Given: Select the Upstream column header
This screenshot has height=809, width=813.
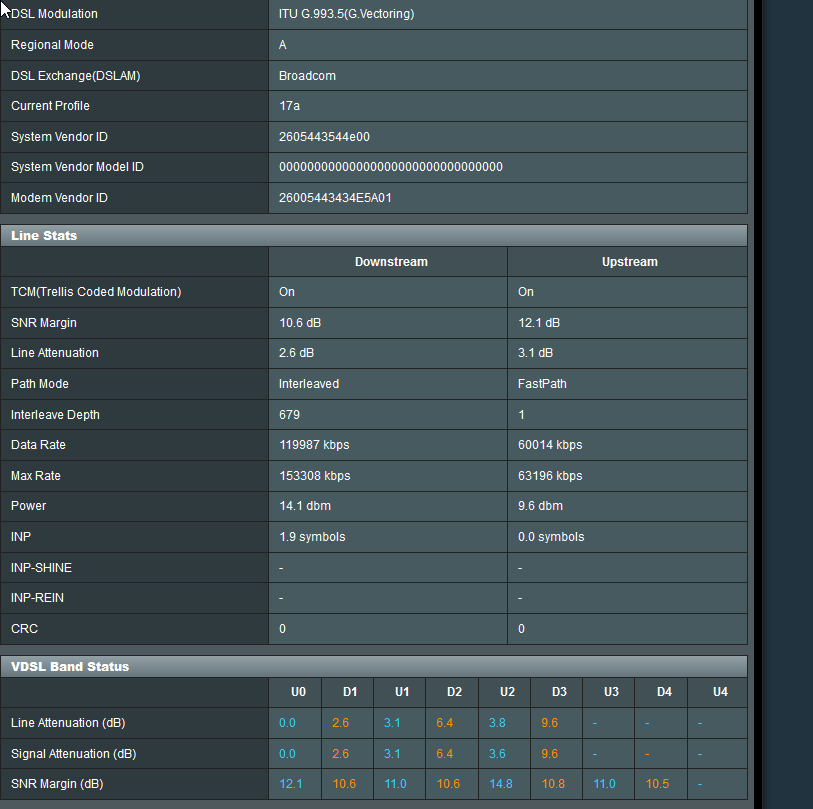Looking at the screenshot, I should point(629,262).
